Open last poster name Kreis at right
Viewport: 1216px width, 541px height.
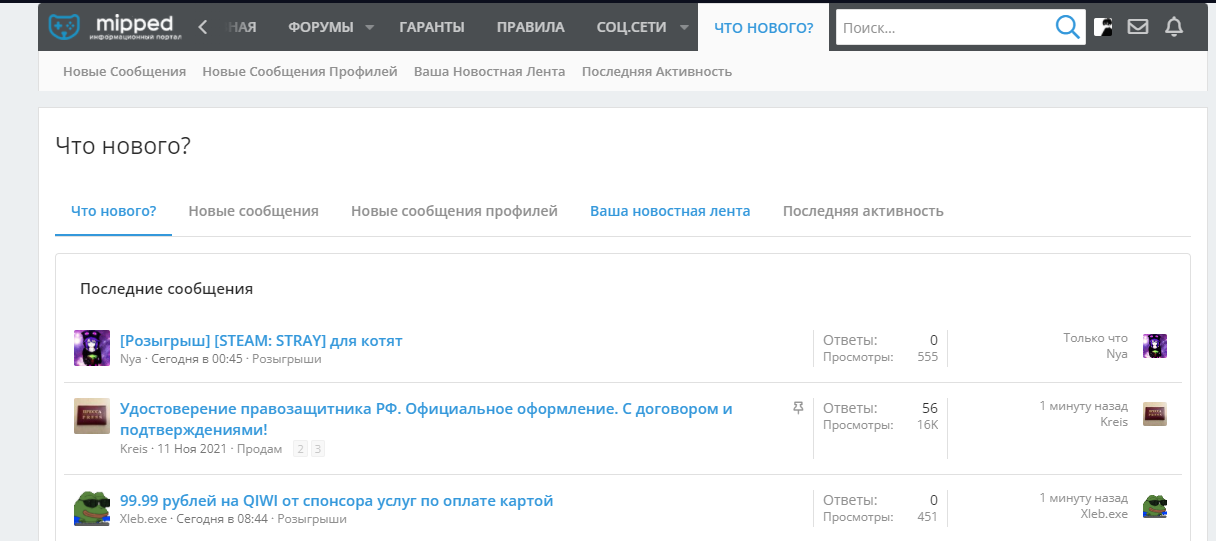[1114, 422]
